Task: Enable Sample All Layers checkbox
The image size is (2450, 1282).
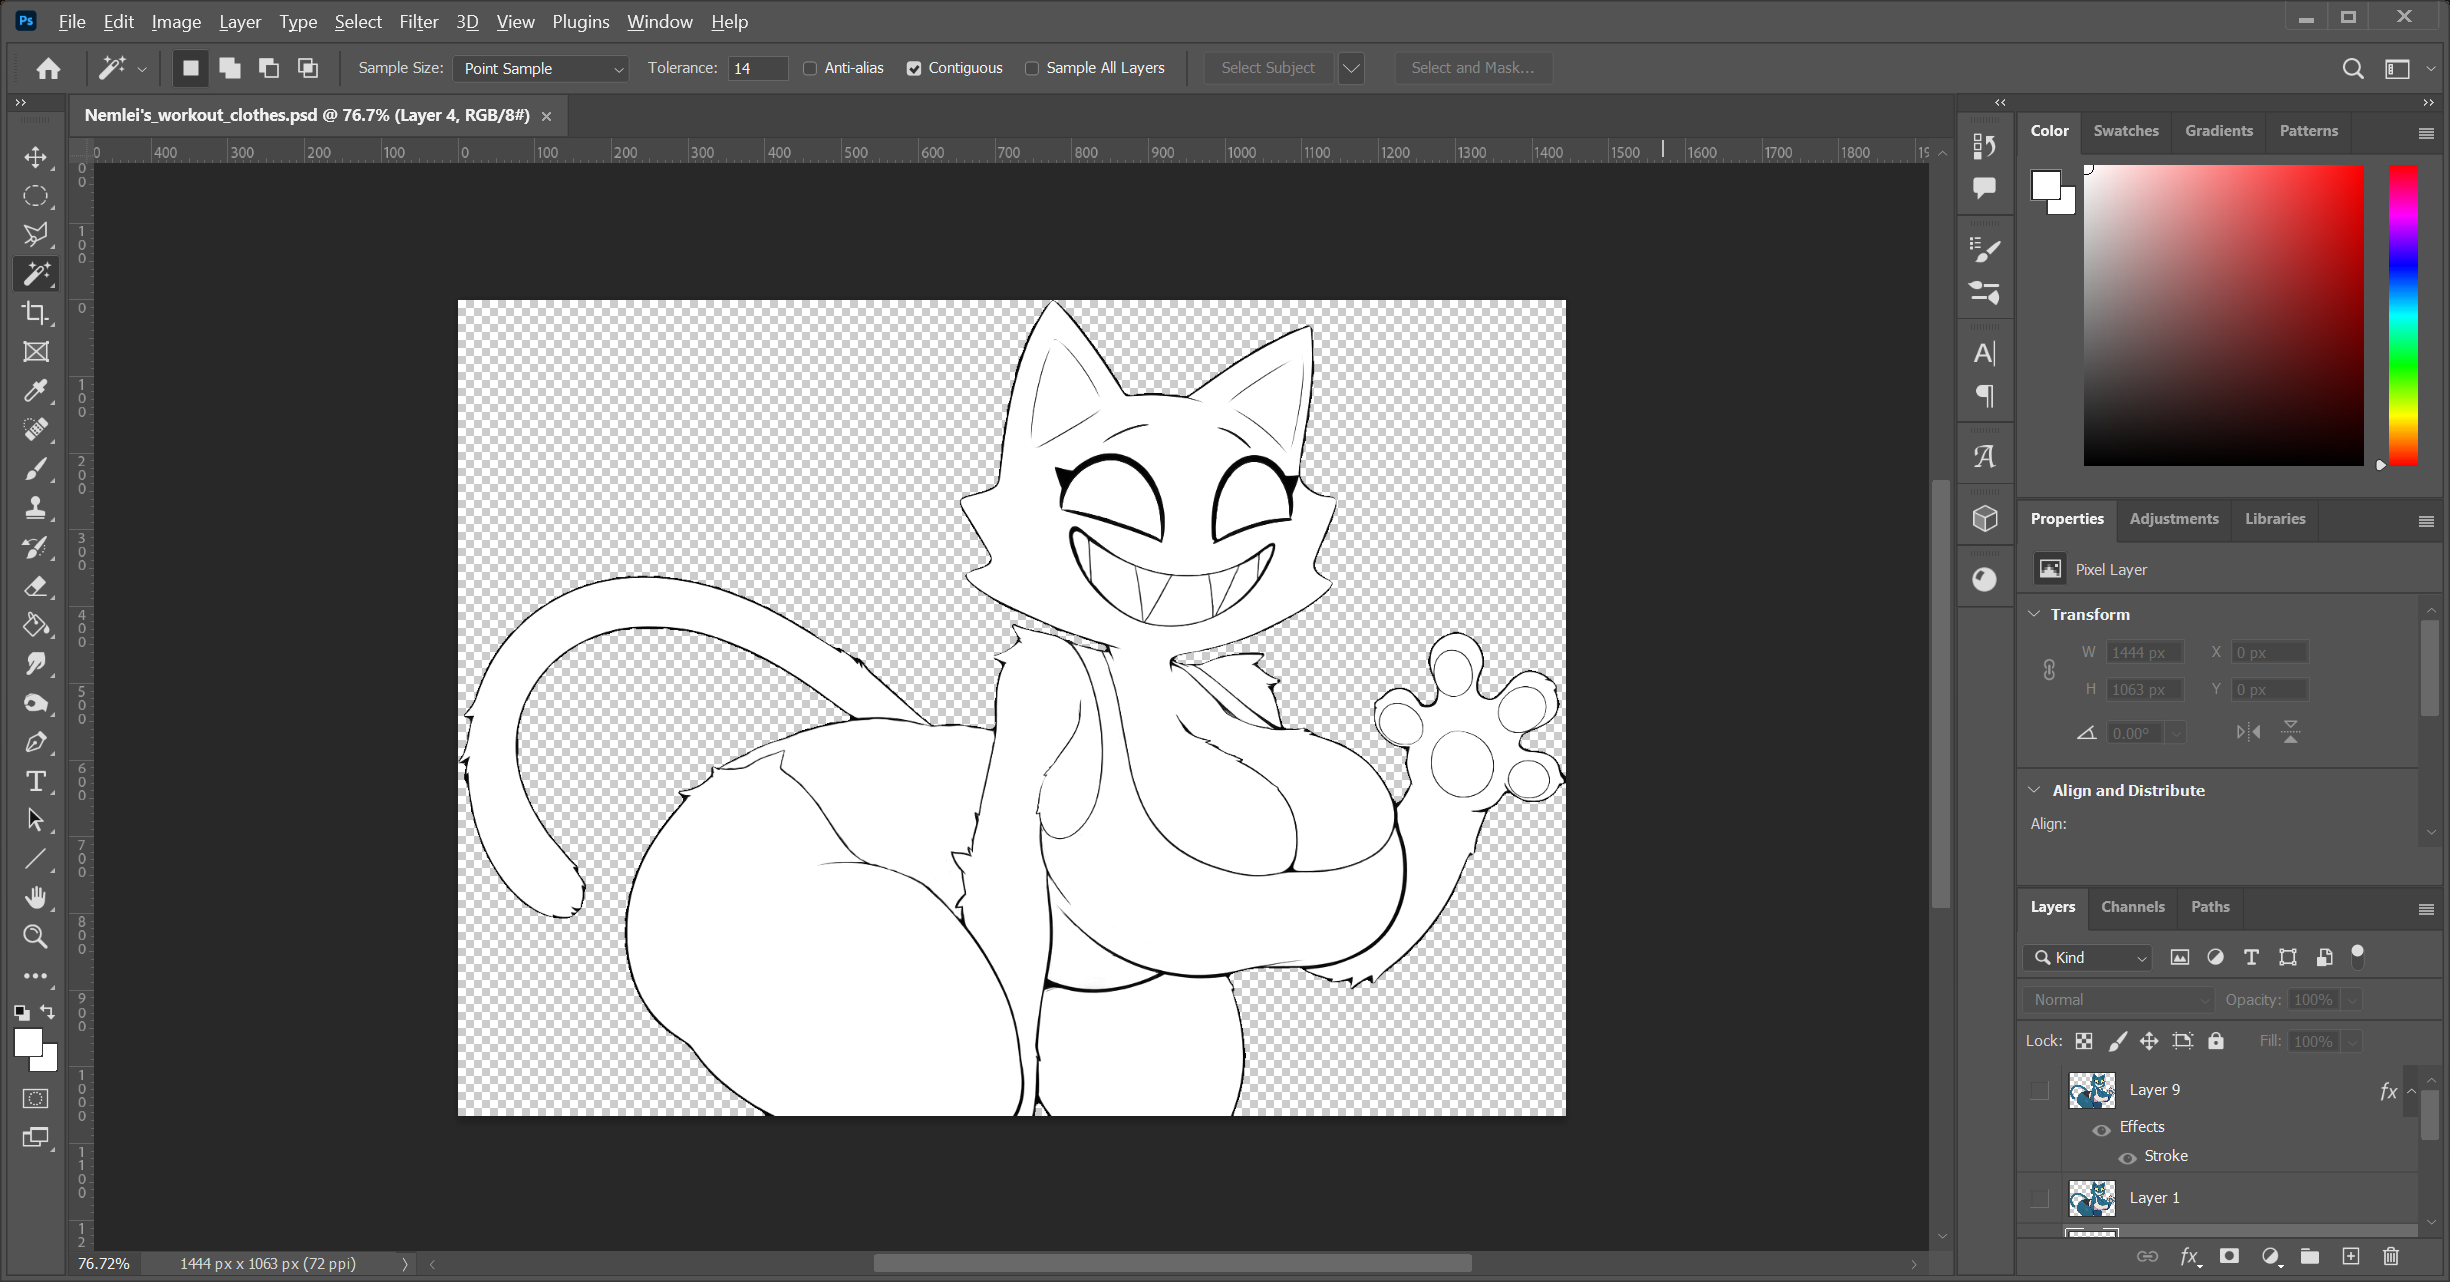Action: click(x=1032, y=68)
